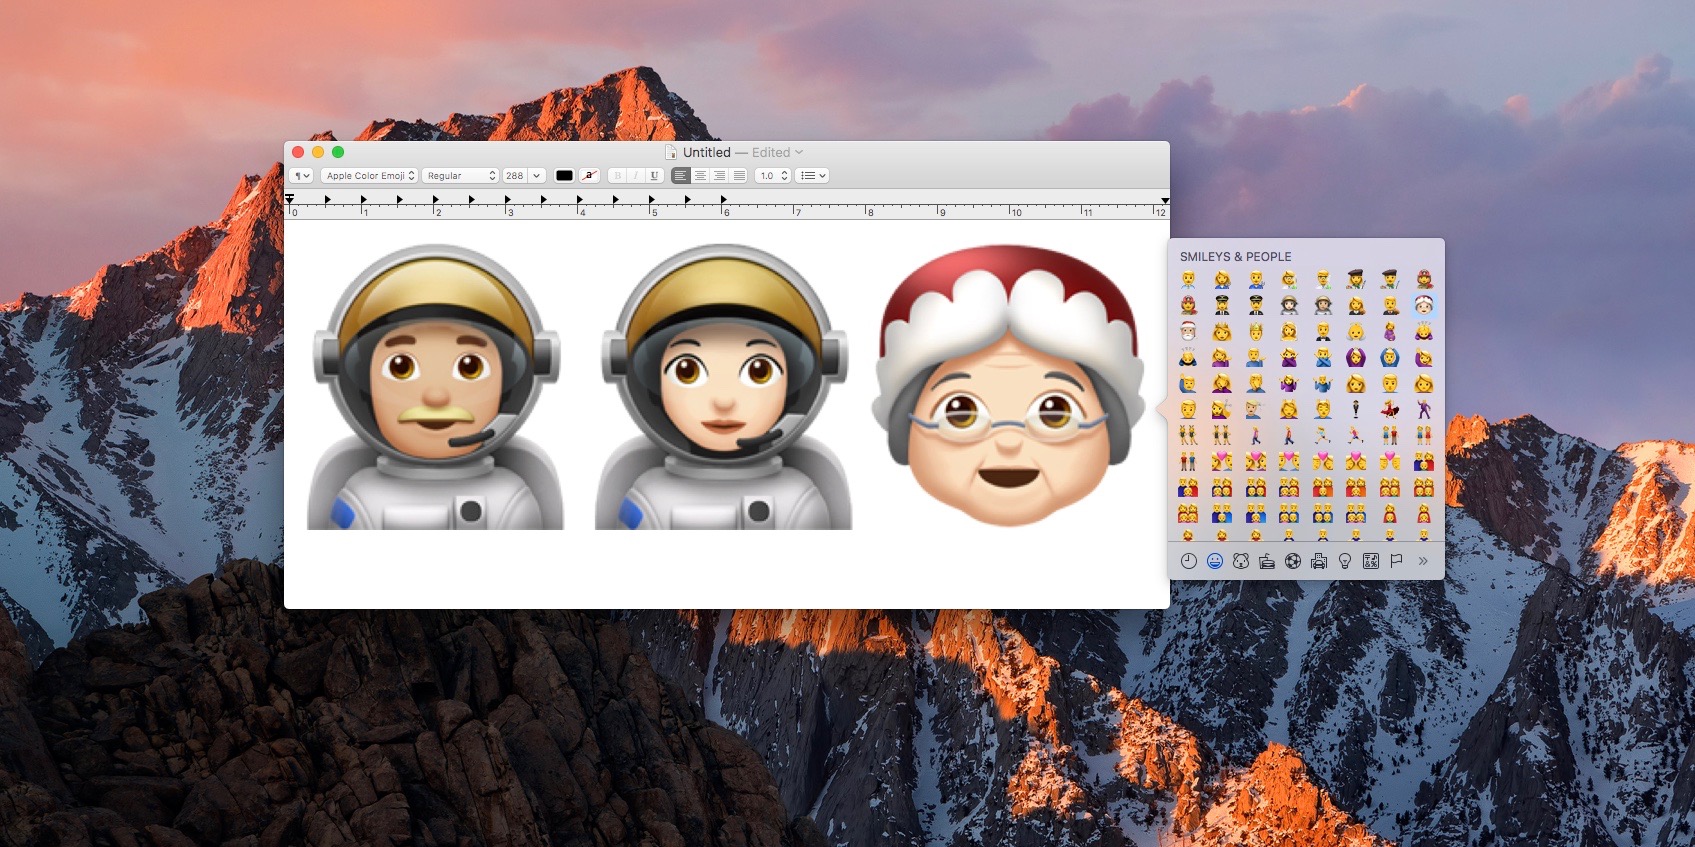Click the line spacing 1.0 stepper
The height and width of the screenshot is (847, 1695).
click(x=784, y=176)
